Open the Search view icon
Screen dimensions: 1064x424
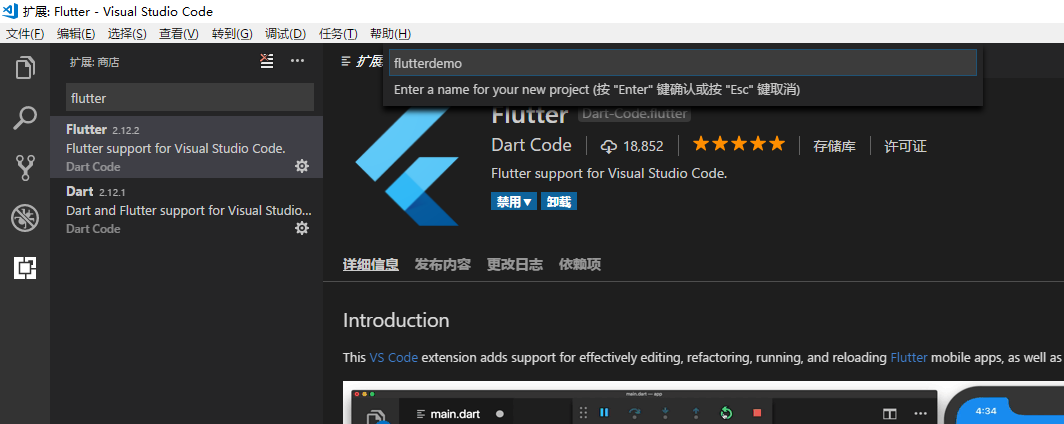(25, 117)
